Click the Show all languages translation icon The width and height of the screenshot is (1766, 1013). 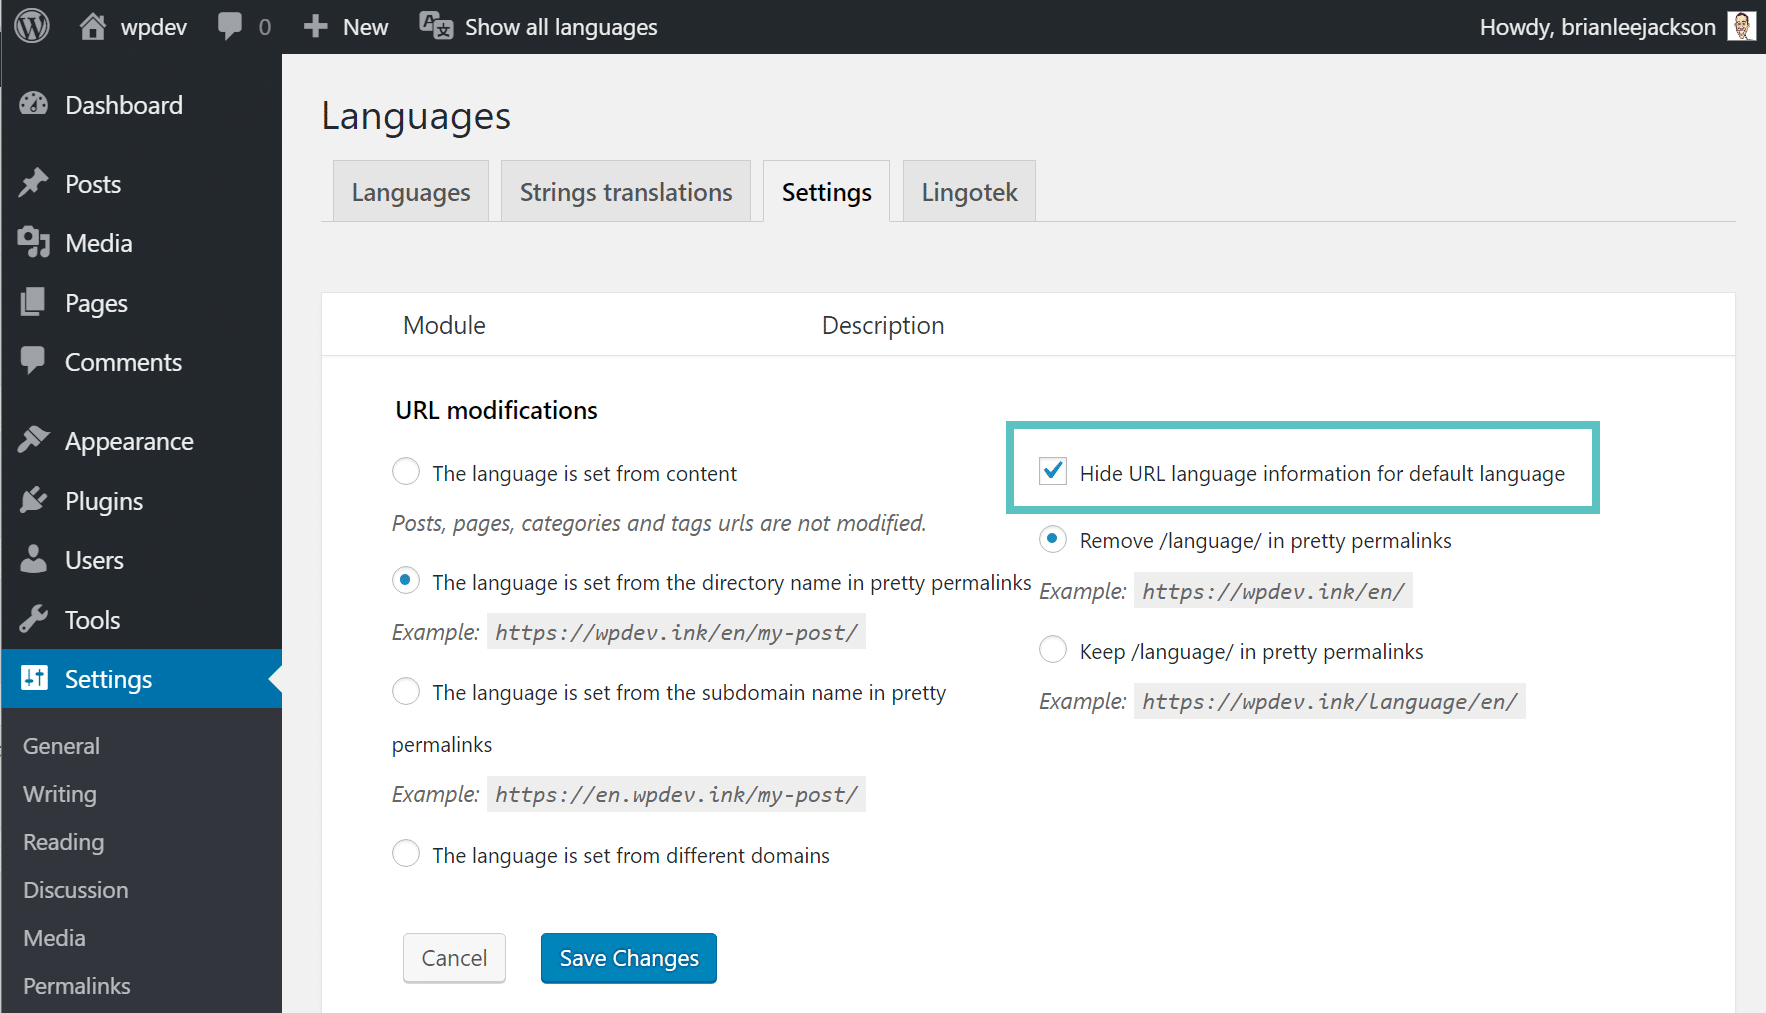(434, 26)
